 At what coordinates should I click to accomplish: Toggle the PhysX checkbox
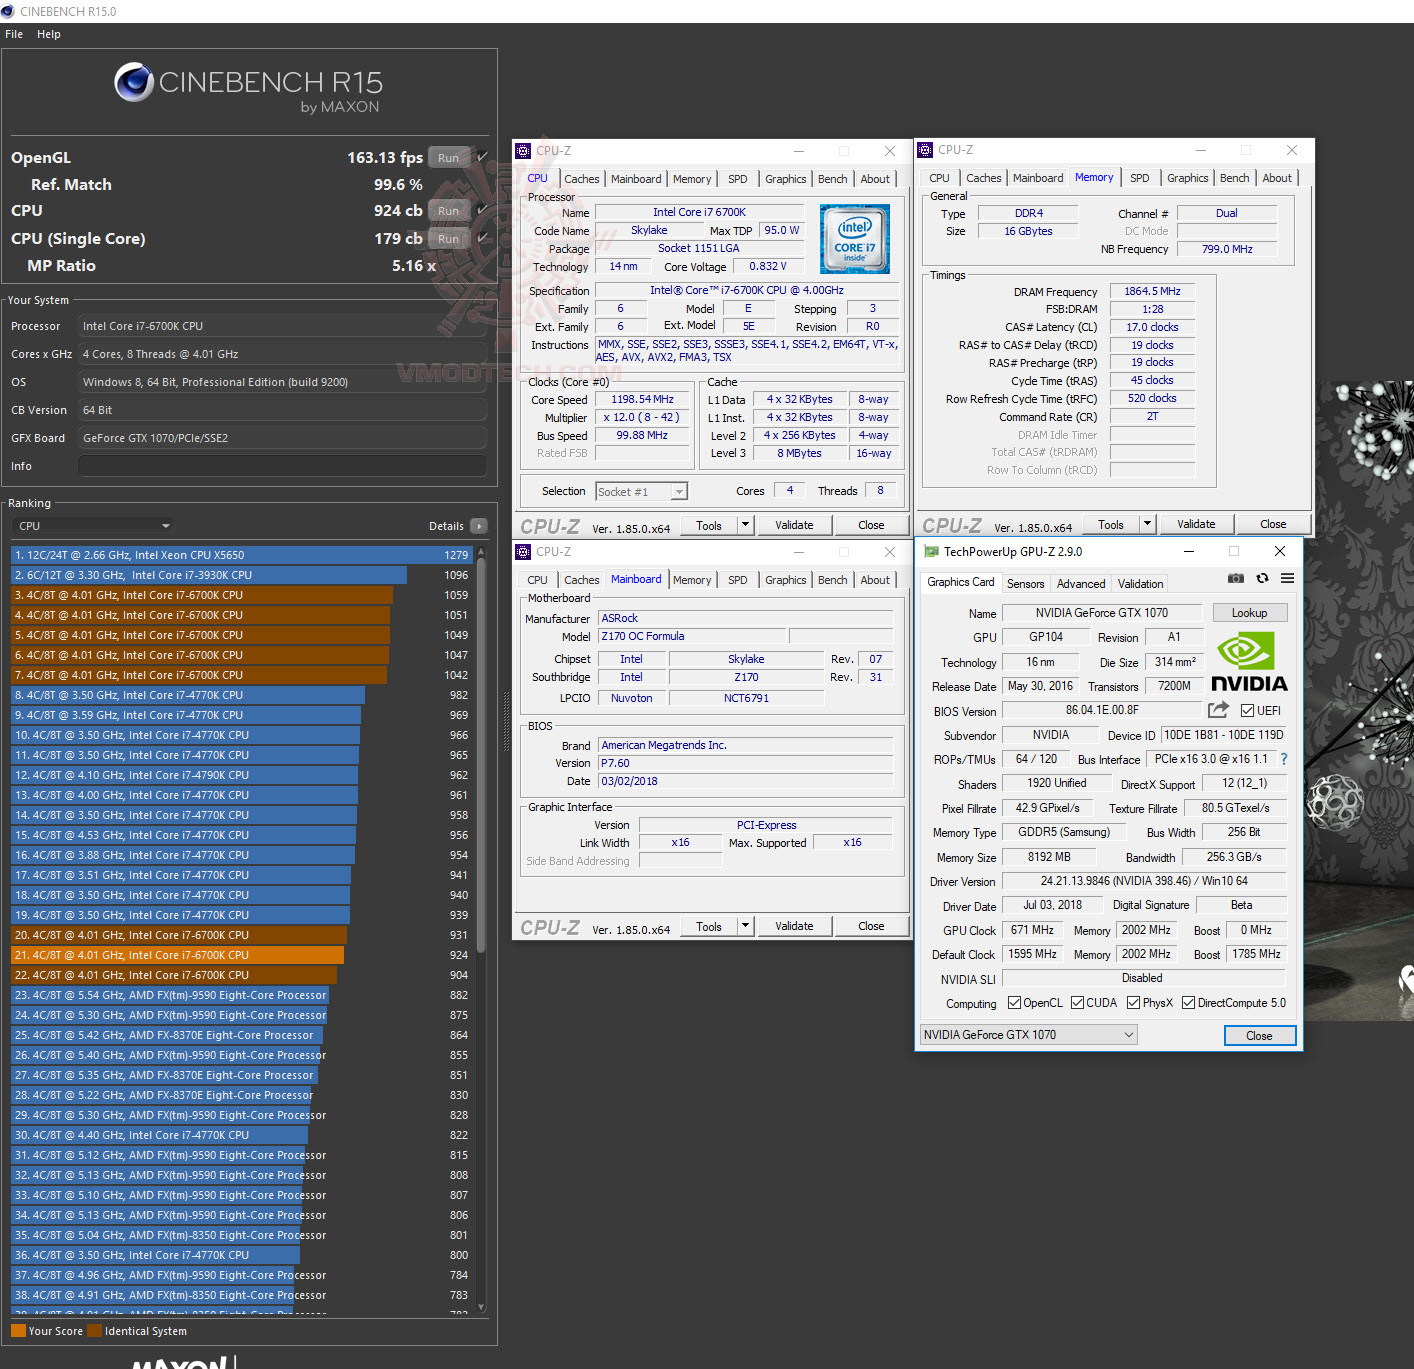[x=1133, y=1003]
